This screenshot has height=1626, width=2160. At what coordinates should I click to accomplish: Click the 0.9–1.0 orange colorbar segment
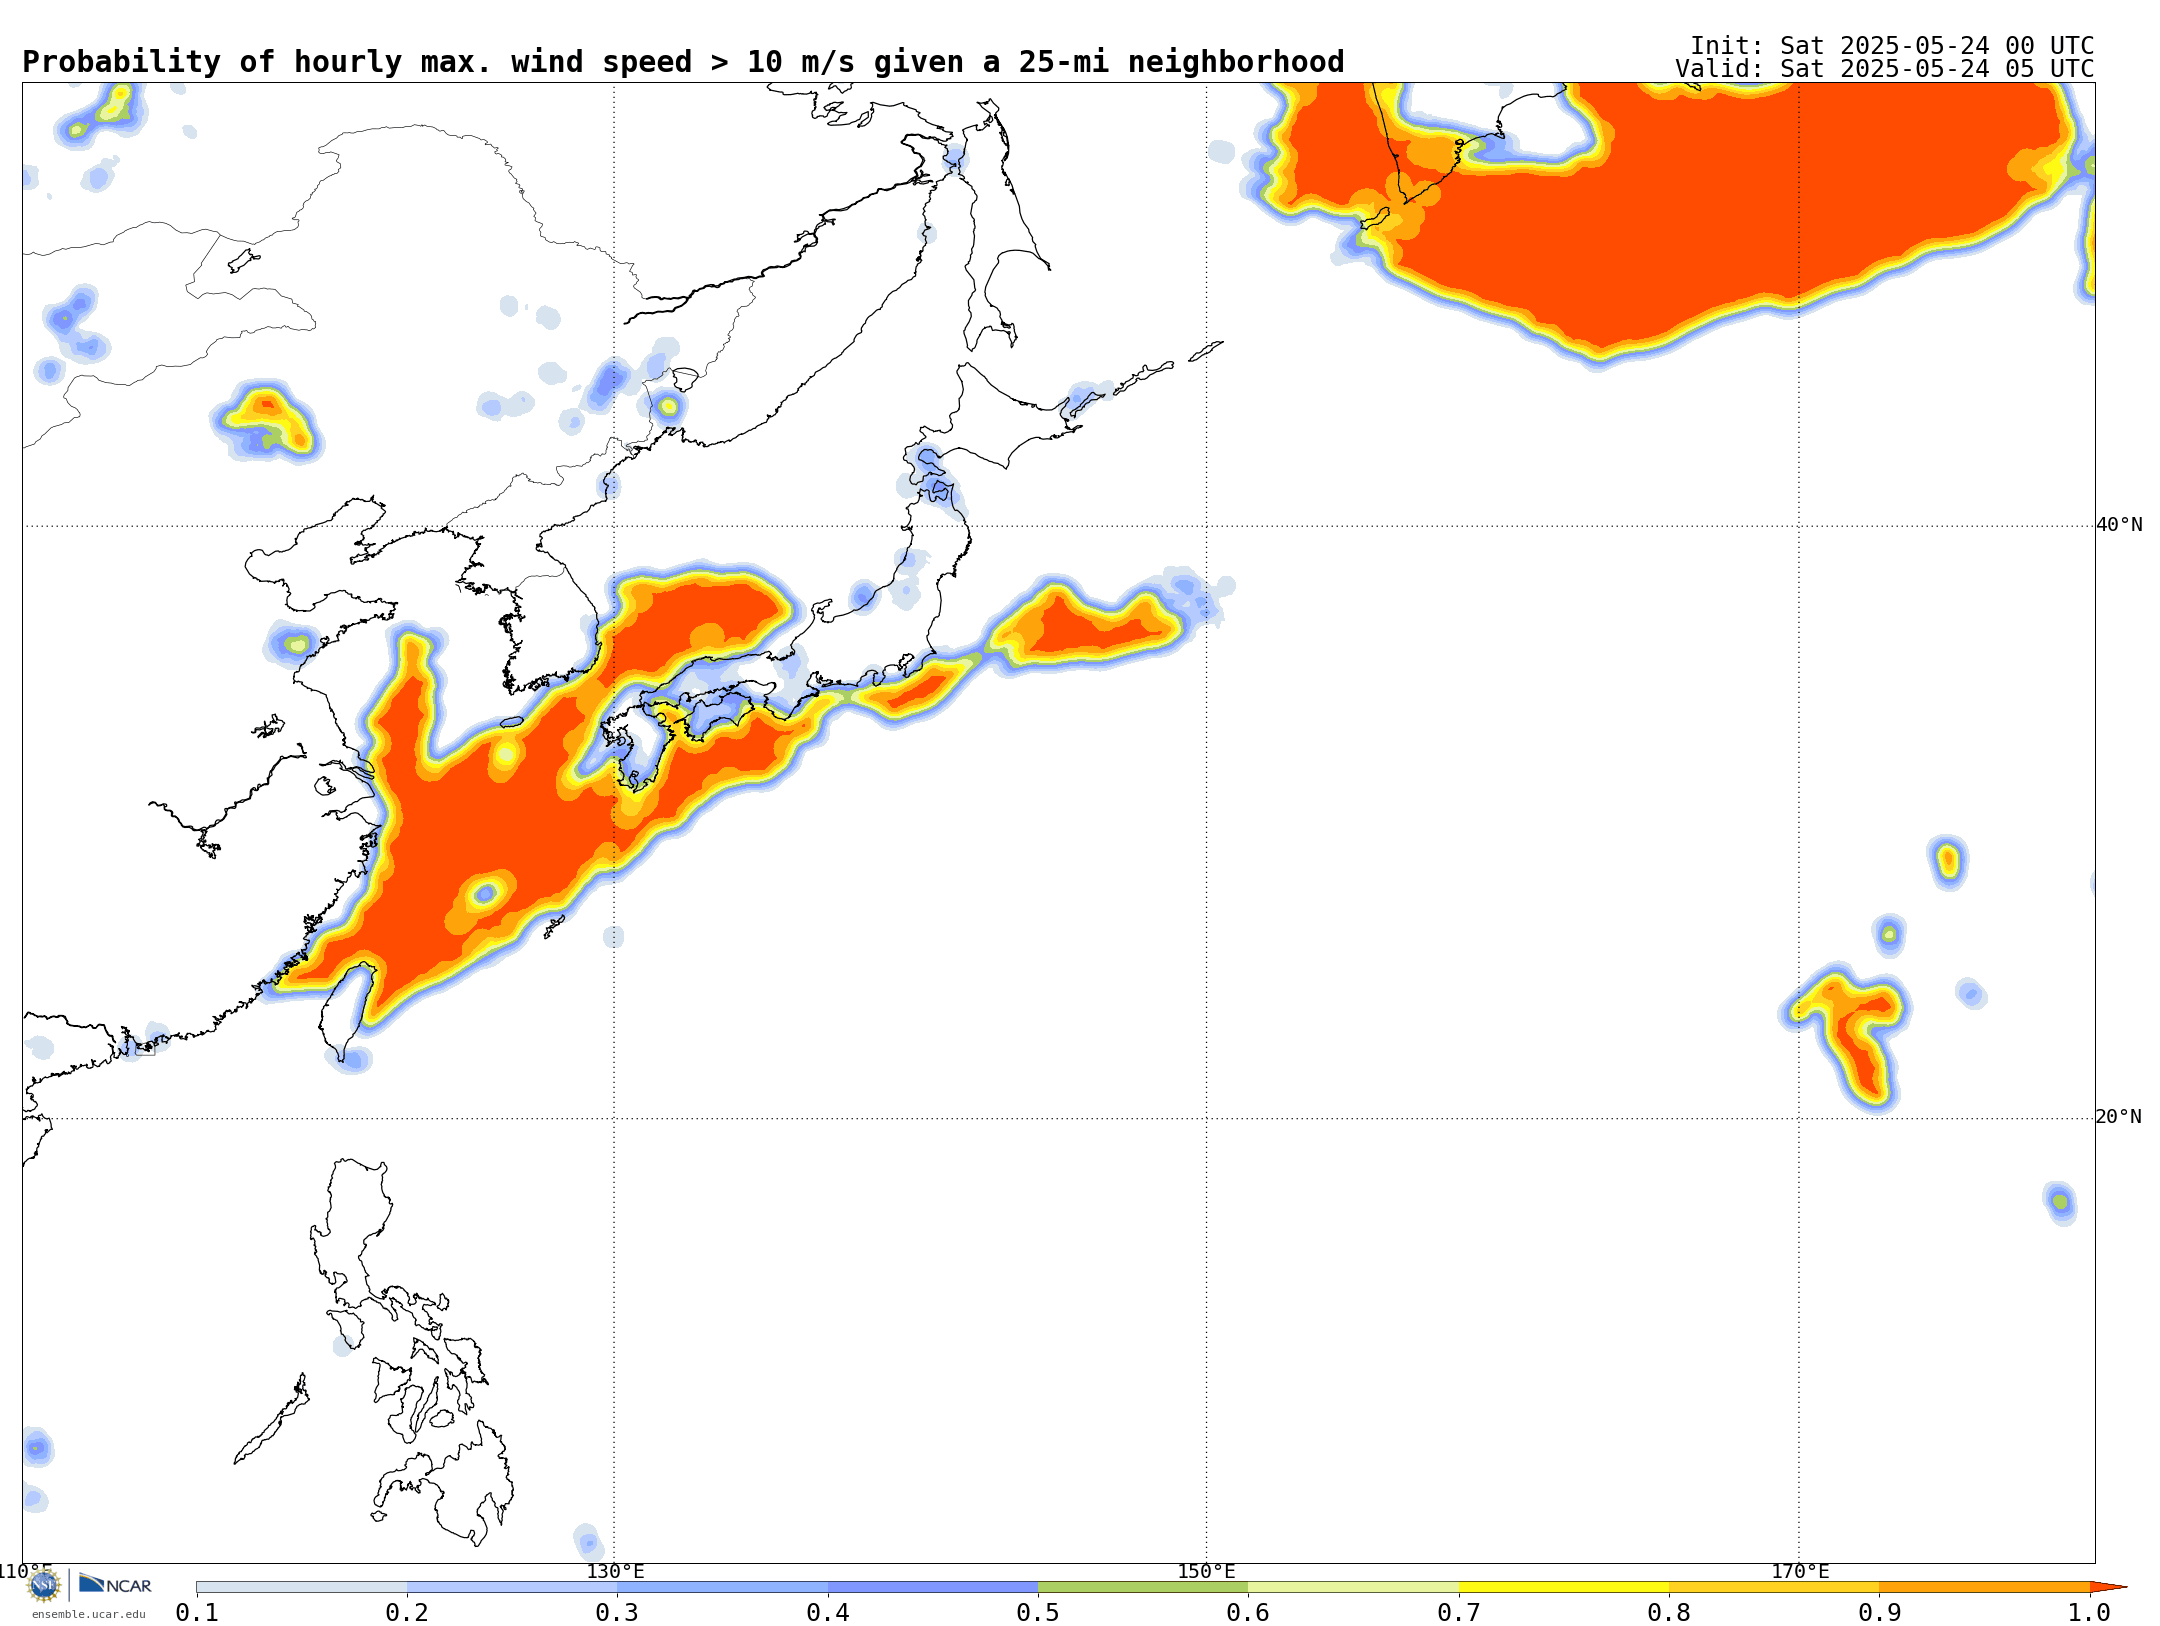coord(1985,1587)
